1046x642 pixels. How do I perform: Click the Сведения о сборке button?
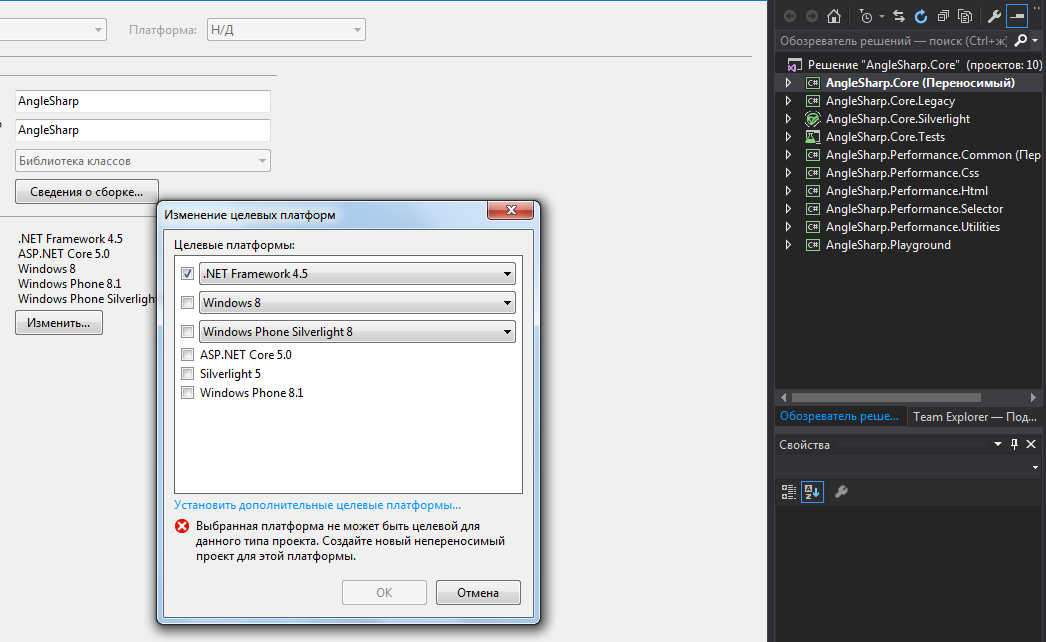[87, 192]
